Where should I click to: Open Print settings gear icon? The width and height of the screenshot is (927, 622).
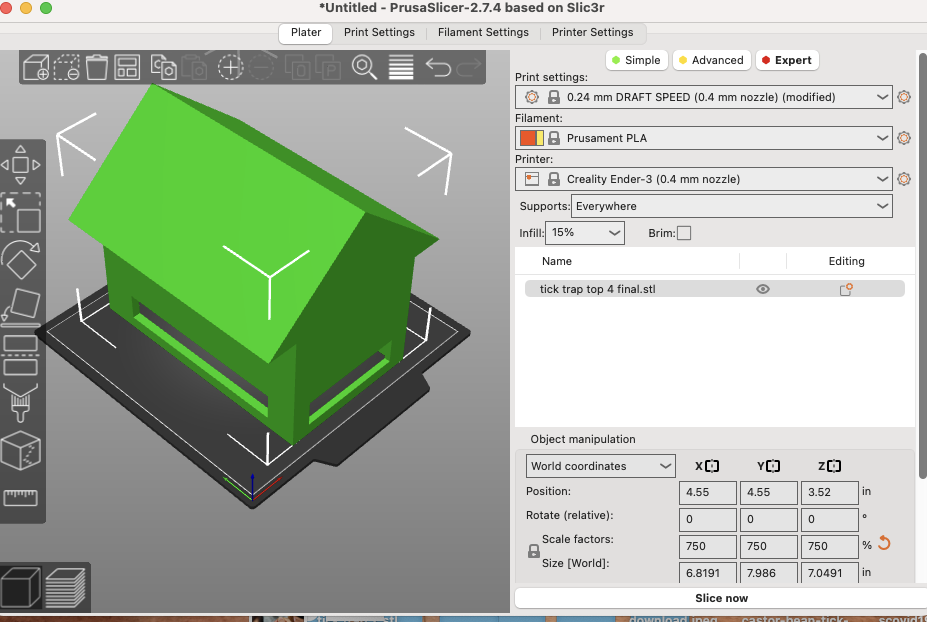coord(904,97)
